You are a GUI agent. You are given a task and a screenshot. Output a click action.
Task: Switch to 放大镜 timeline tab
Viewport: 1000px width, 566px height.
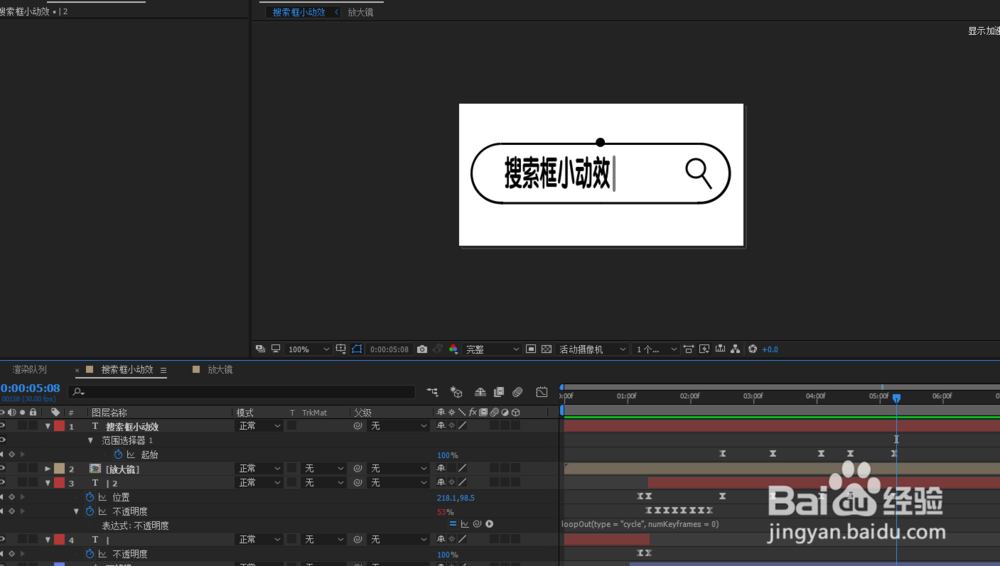click(220, 369)
